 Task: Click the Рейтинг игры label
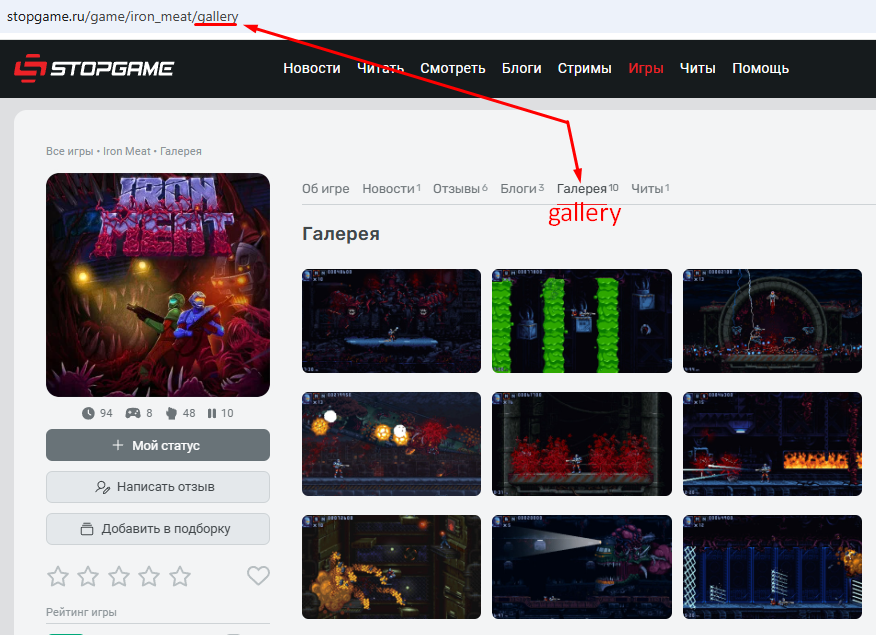pos(81,612)
